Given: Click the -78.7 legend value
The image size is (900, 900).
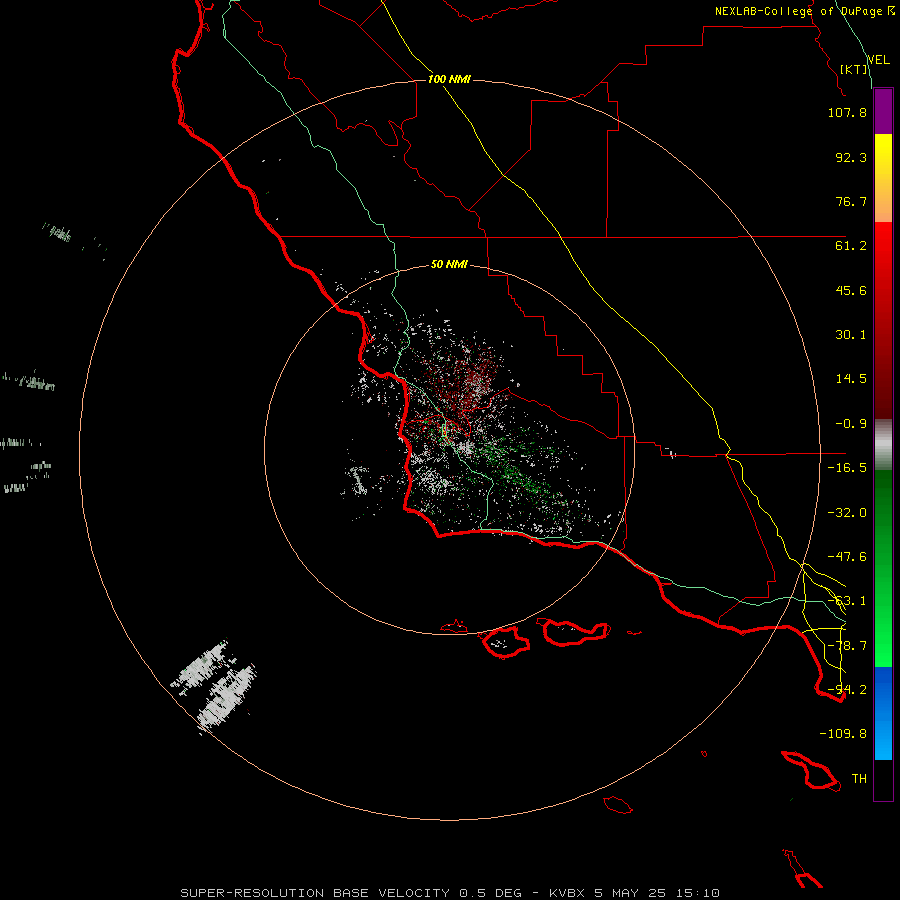Looking at the screenshot, I should pos(847,646).
